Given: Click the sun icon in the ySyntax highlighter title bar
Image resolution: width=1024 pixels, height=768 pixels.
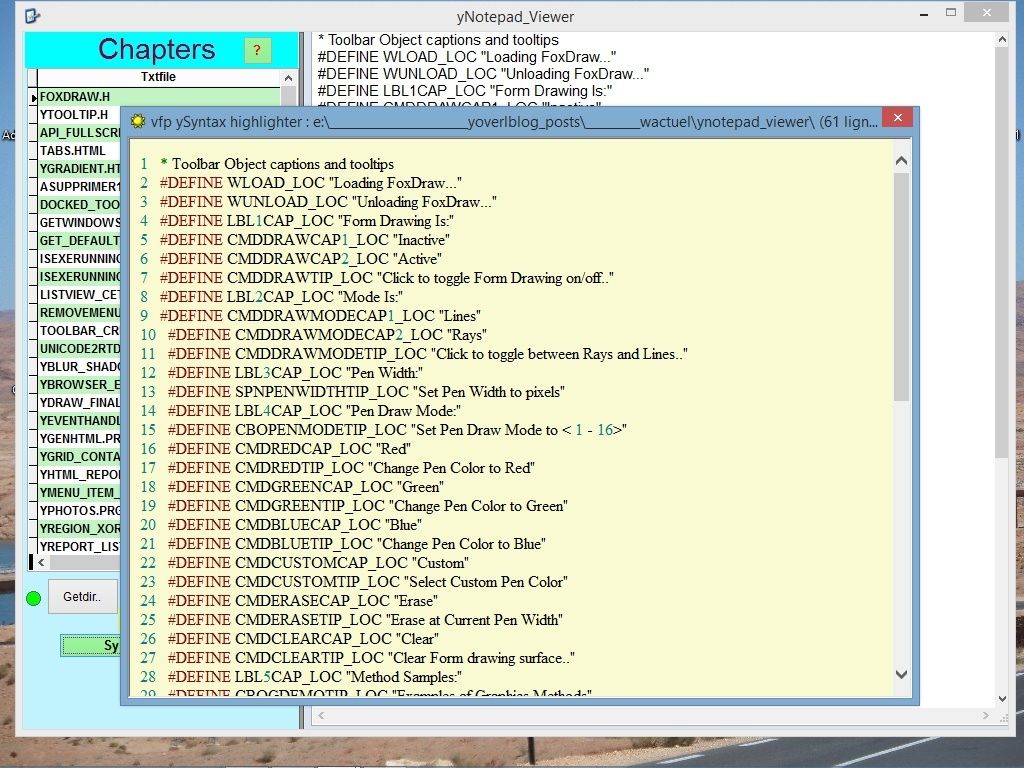Looking at the screenshot, I should 137,118.
